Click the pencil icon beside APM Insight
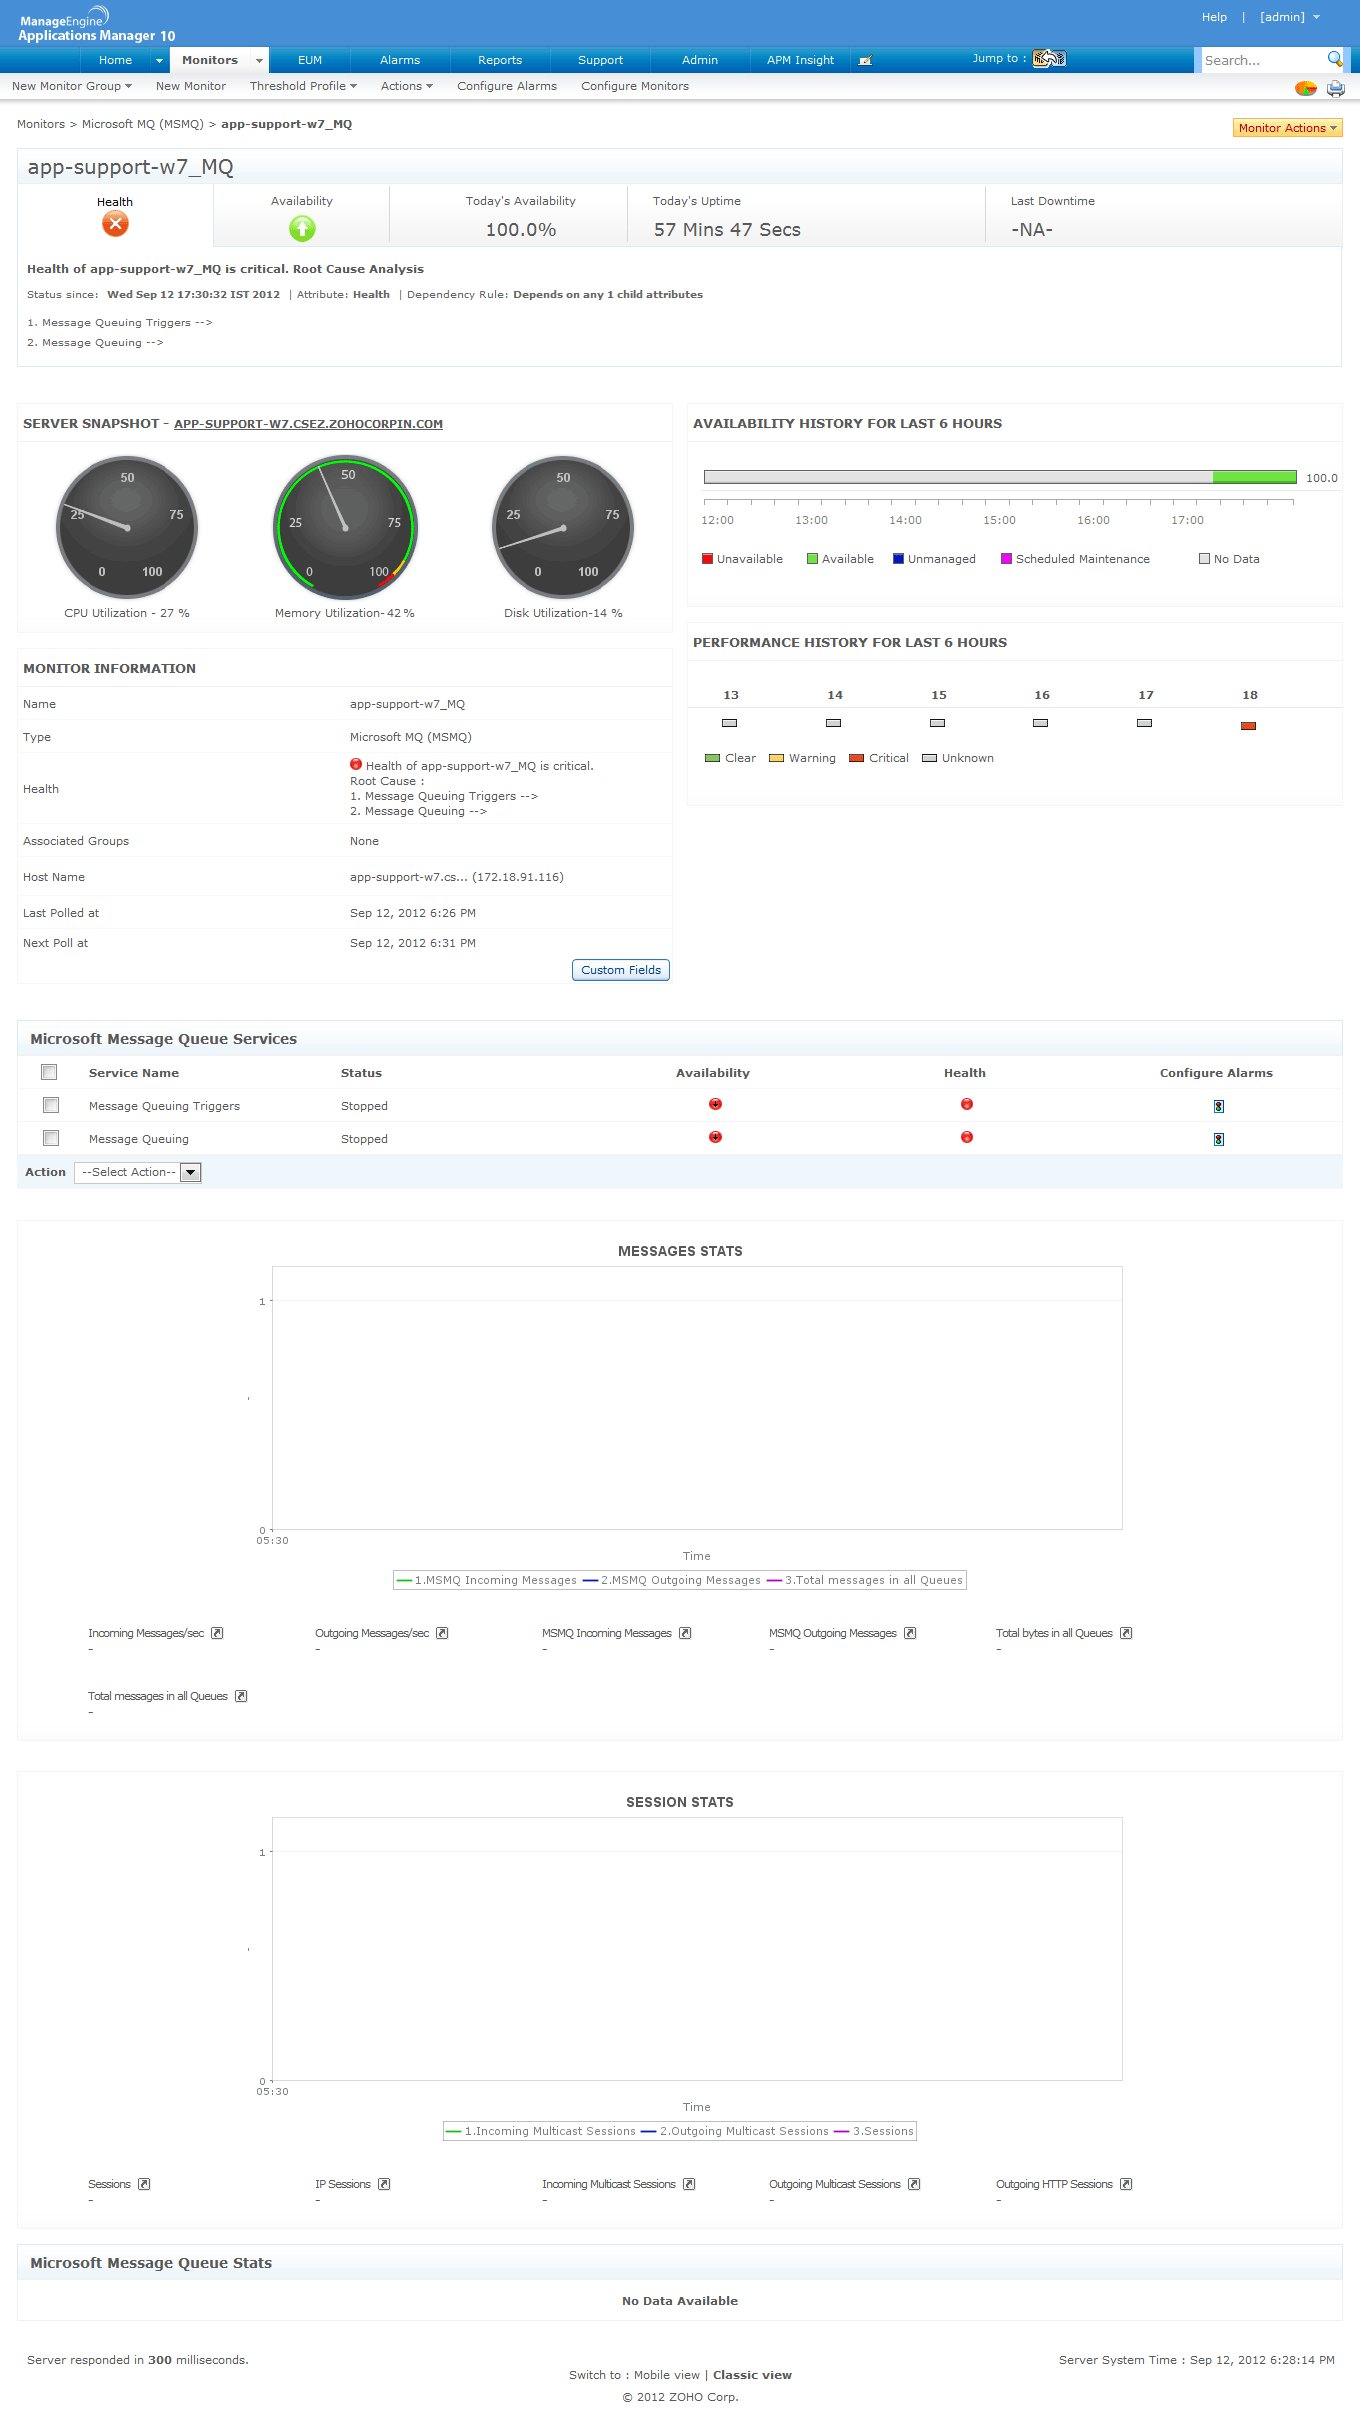Image resolution: width=1360 pixels, height=2410 pixels. click(866, 60)
